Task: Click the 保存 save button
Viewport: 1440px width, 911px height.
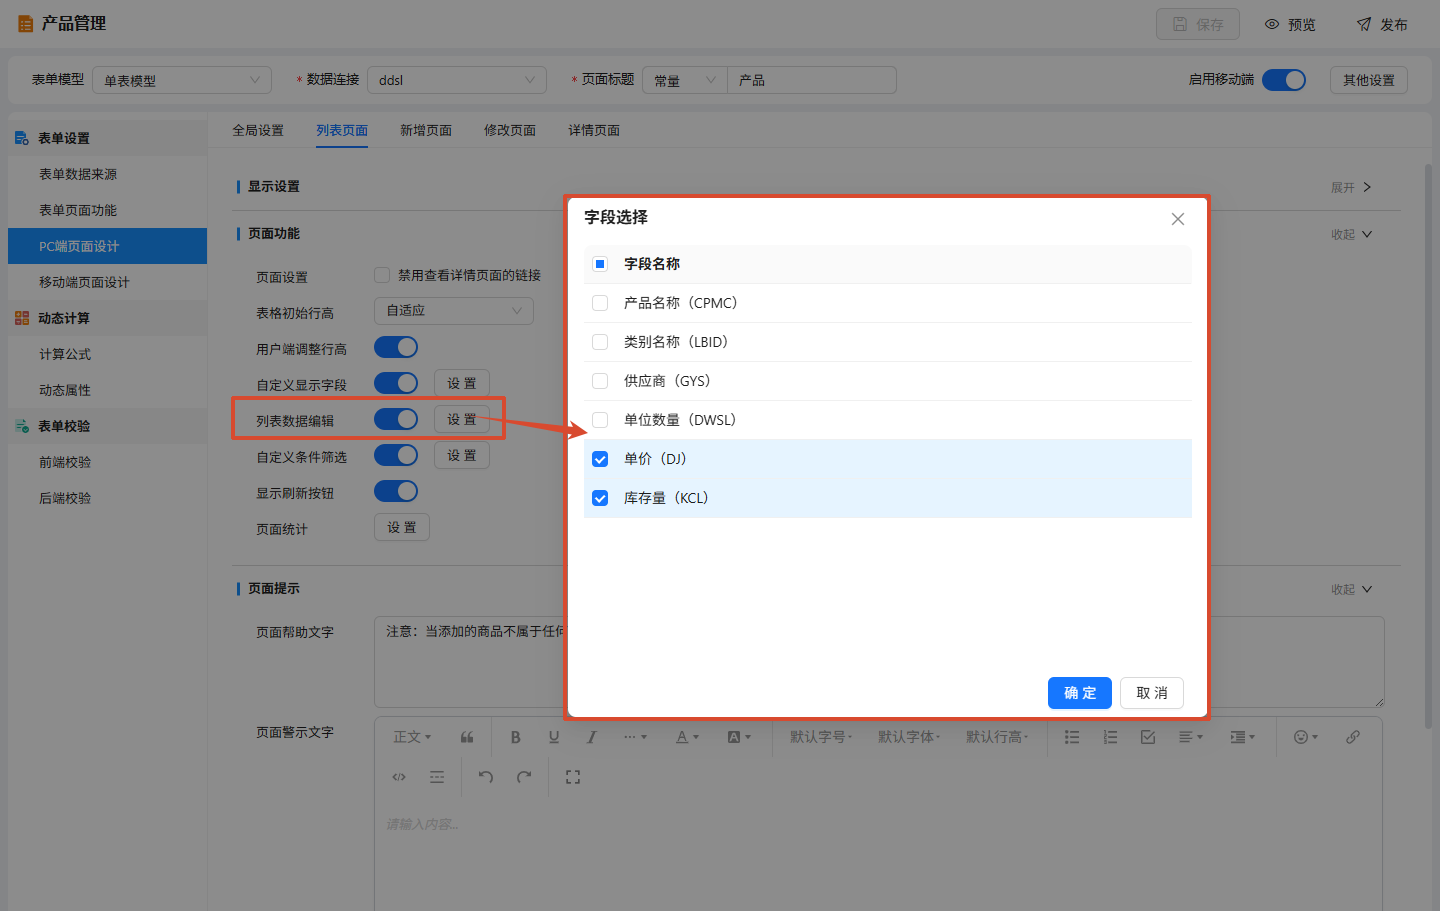Action: pos(1198,24)
